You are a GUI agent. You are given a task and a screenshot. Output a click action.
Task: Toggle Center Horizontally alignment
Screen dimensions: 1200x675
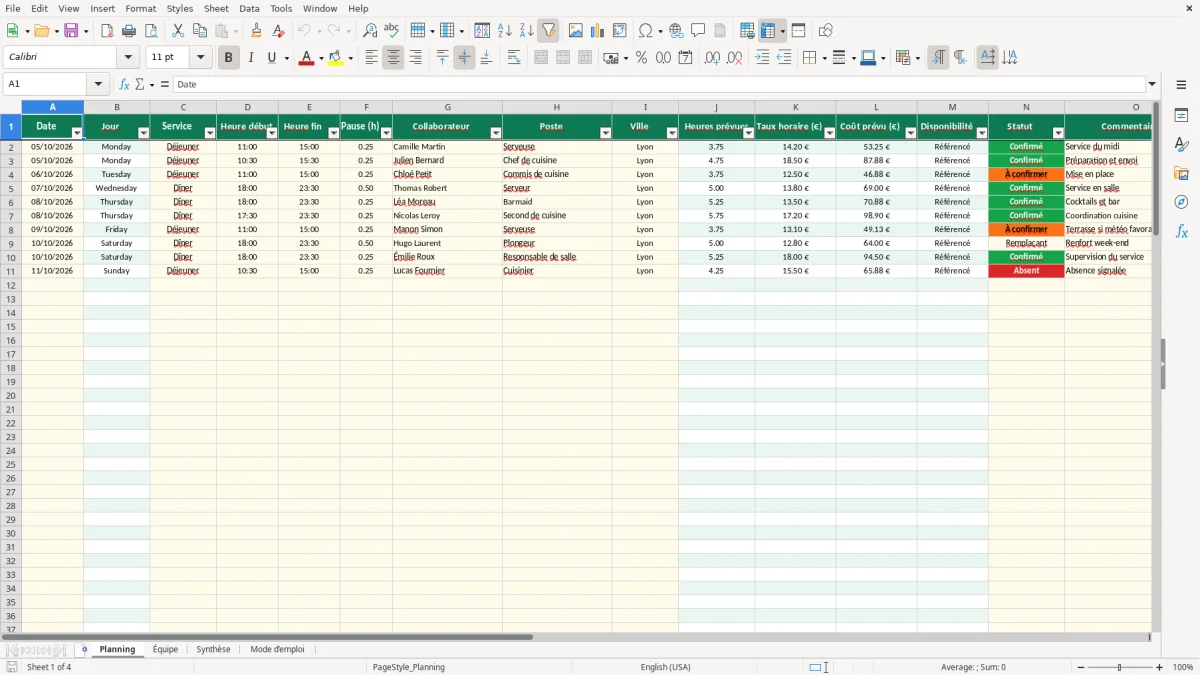393,58
